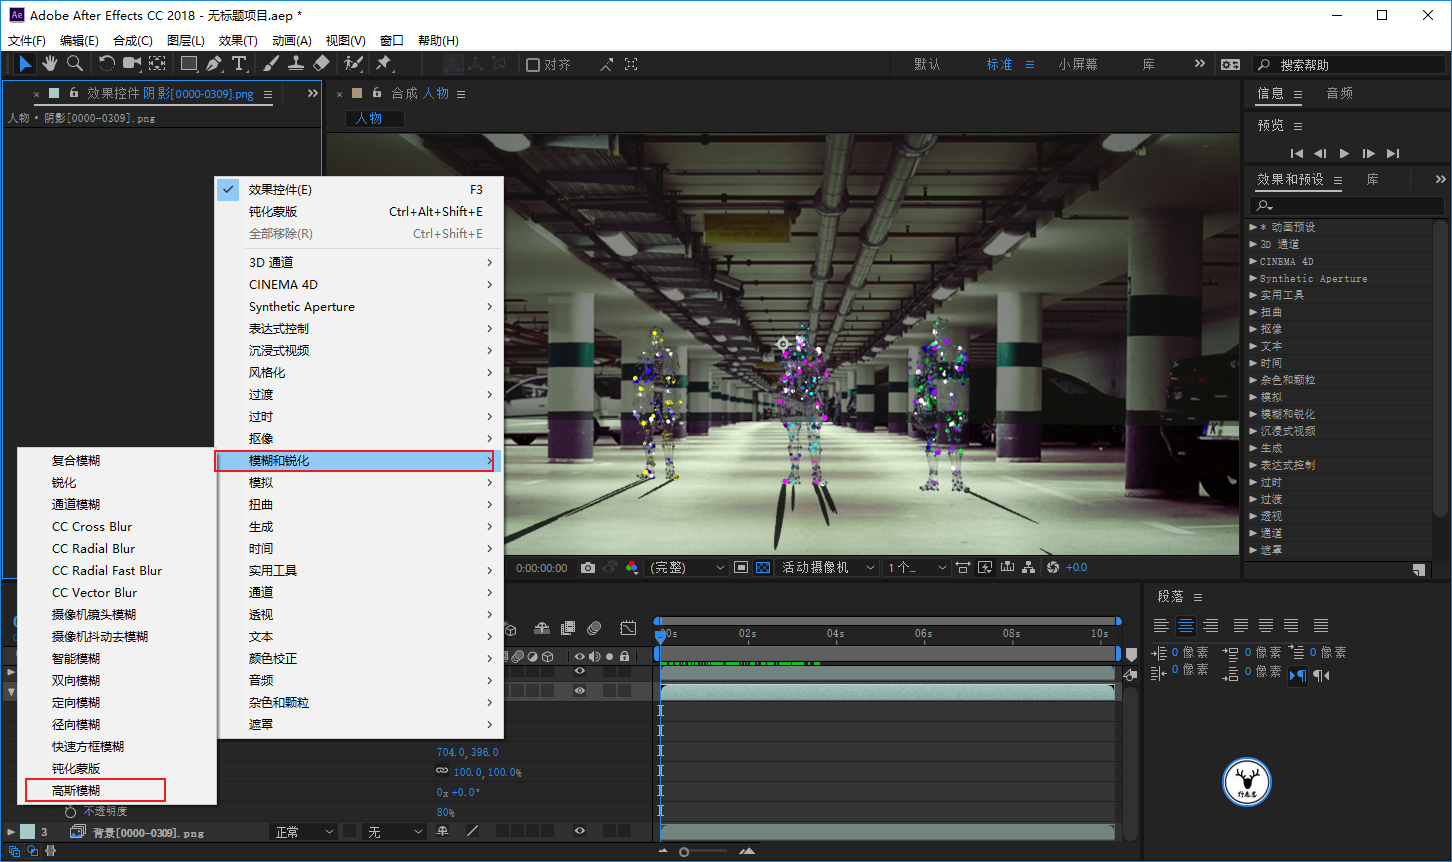1452x862 pixels.
Task: Expand layer 3 背景 disclosure triangle
Action: point(11,832)
